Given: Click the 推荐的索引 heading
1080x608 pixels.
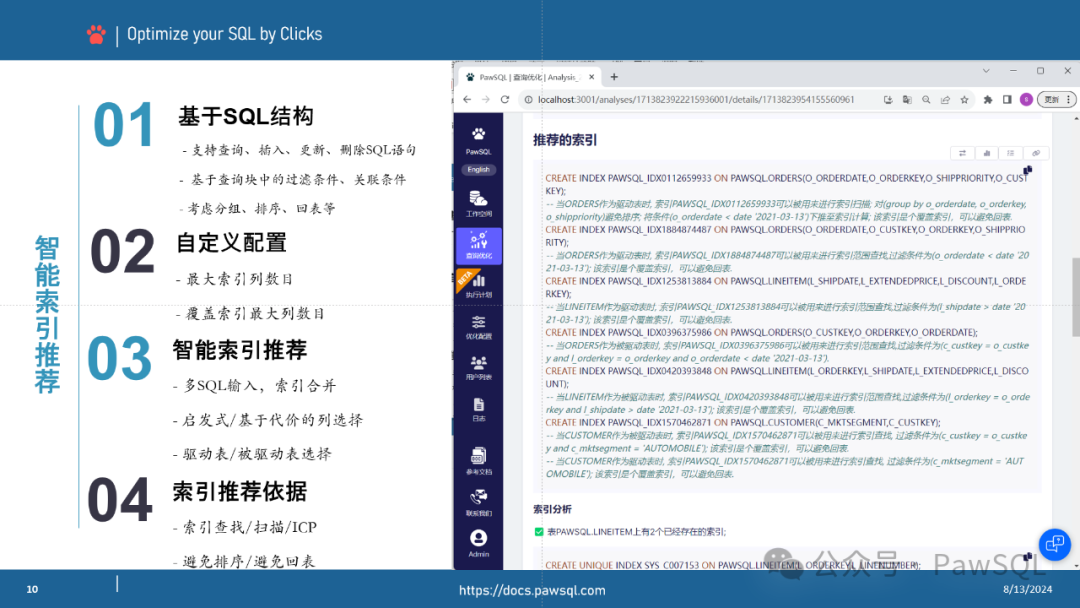Looking at the screenshot, I should (565, 140).
